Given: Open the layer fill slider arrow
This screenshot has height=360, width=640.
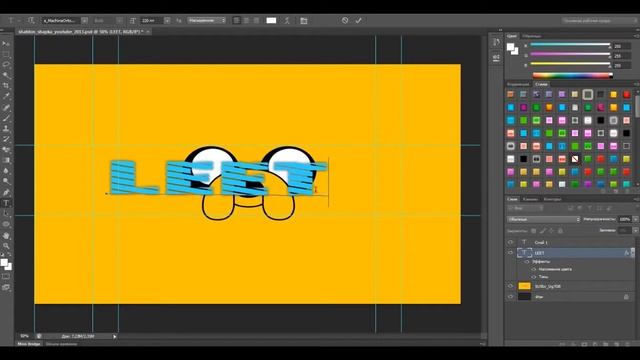Looking at the screenshot, I should (x=635, y=231).
